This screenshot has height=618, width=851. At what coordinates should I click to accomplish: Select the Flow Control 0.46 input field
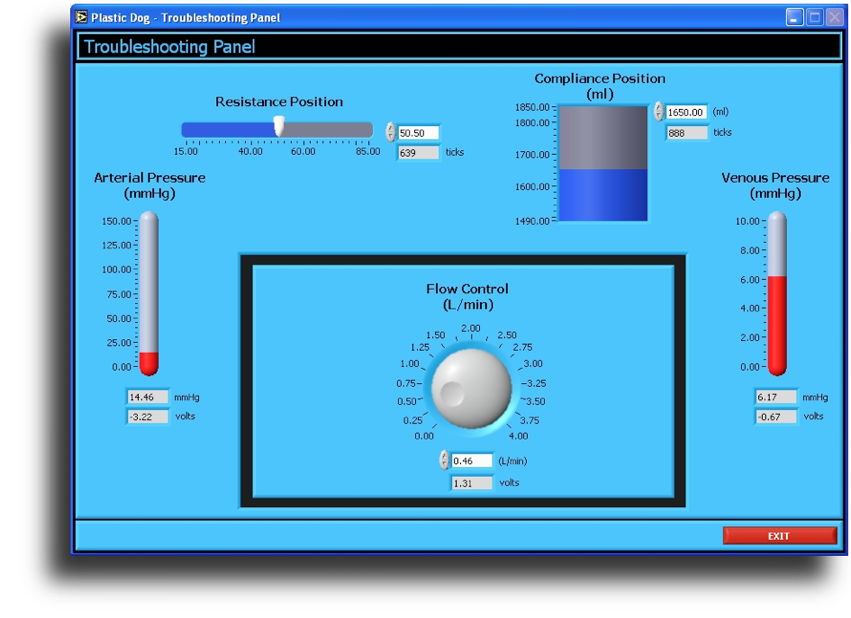(471, 461)
